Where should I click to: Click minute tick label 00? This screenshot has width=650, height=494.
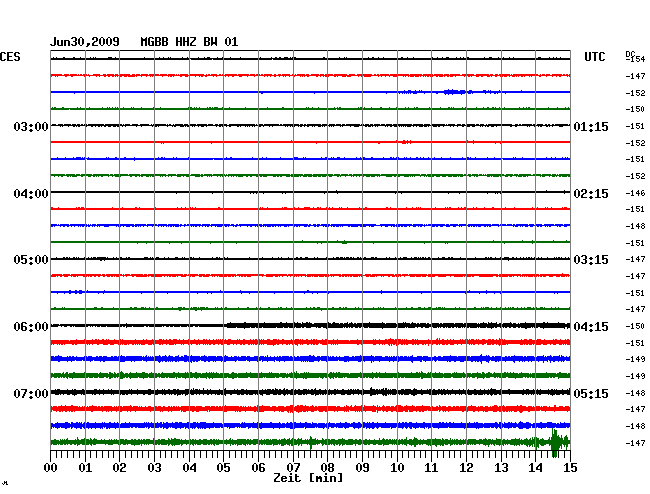pos(51,467)
